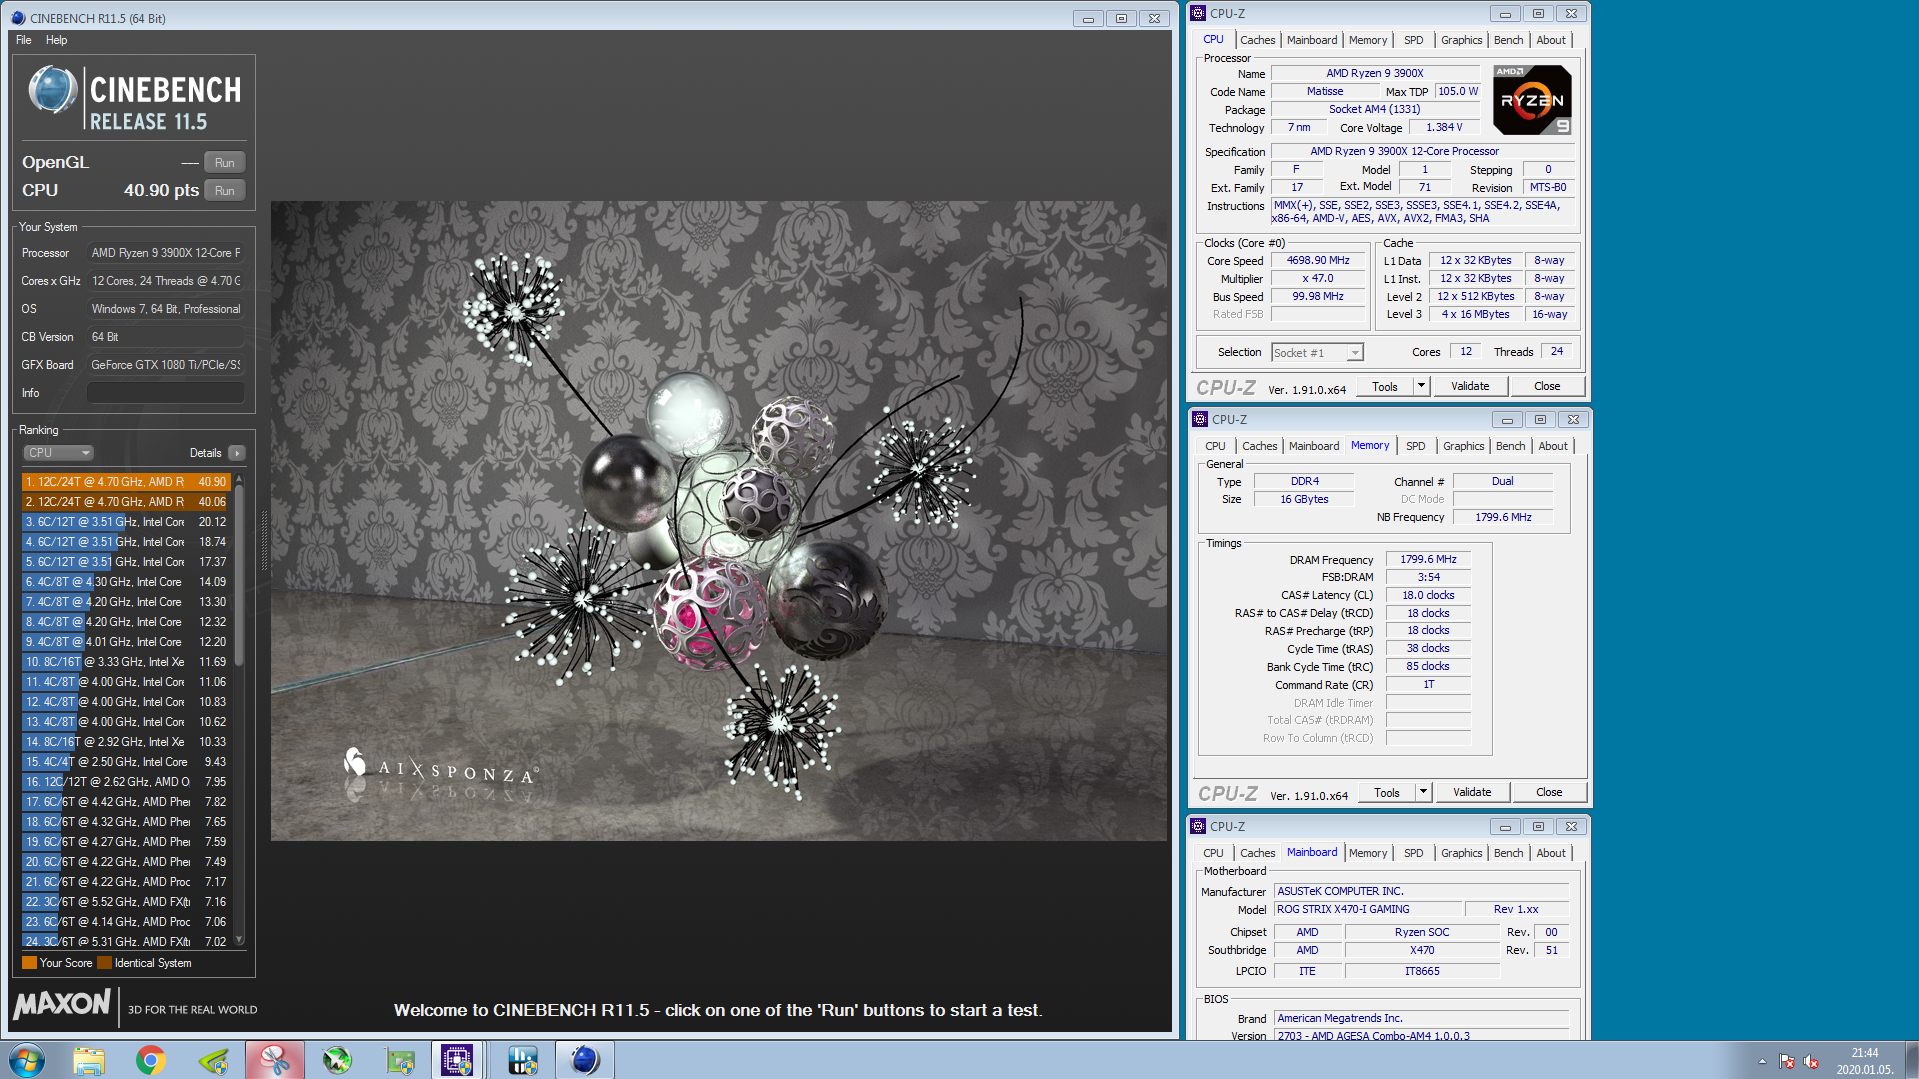Image resolution: width=1919 pixels, height=1079 pixels.
Task: Expand the Tools arrow in CPU-Z CPU window
Action: tap(1420, 386)
